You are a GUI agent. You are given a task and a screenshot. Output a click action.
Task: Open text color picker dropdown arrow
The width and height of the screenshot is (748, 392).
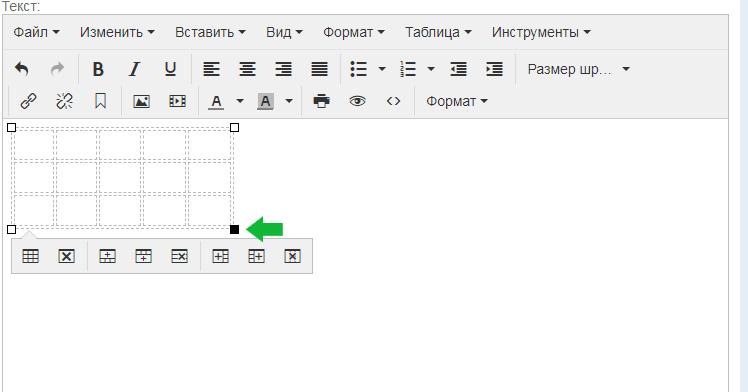[x=240, y=101]
